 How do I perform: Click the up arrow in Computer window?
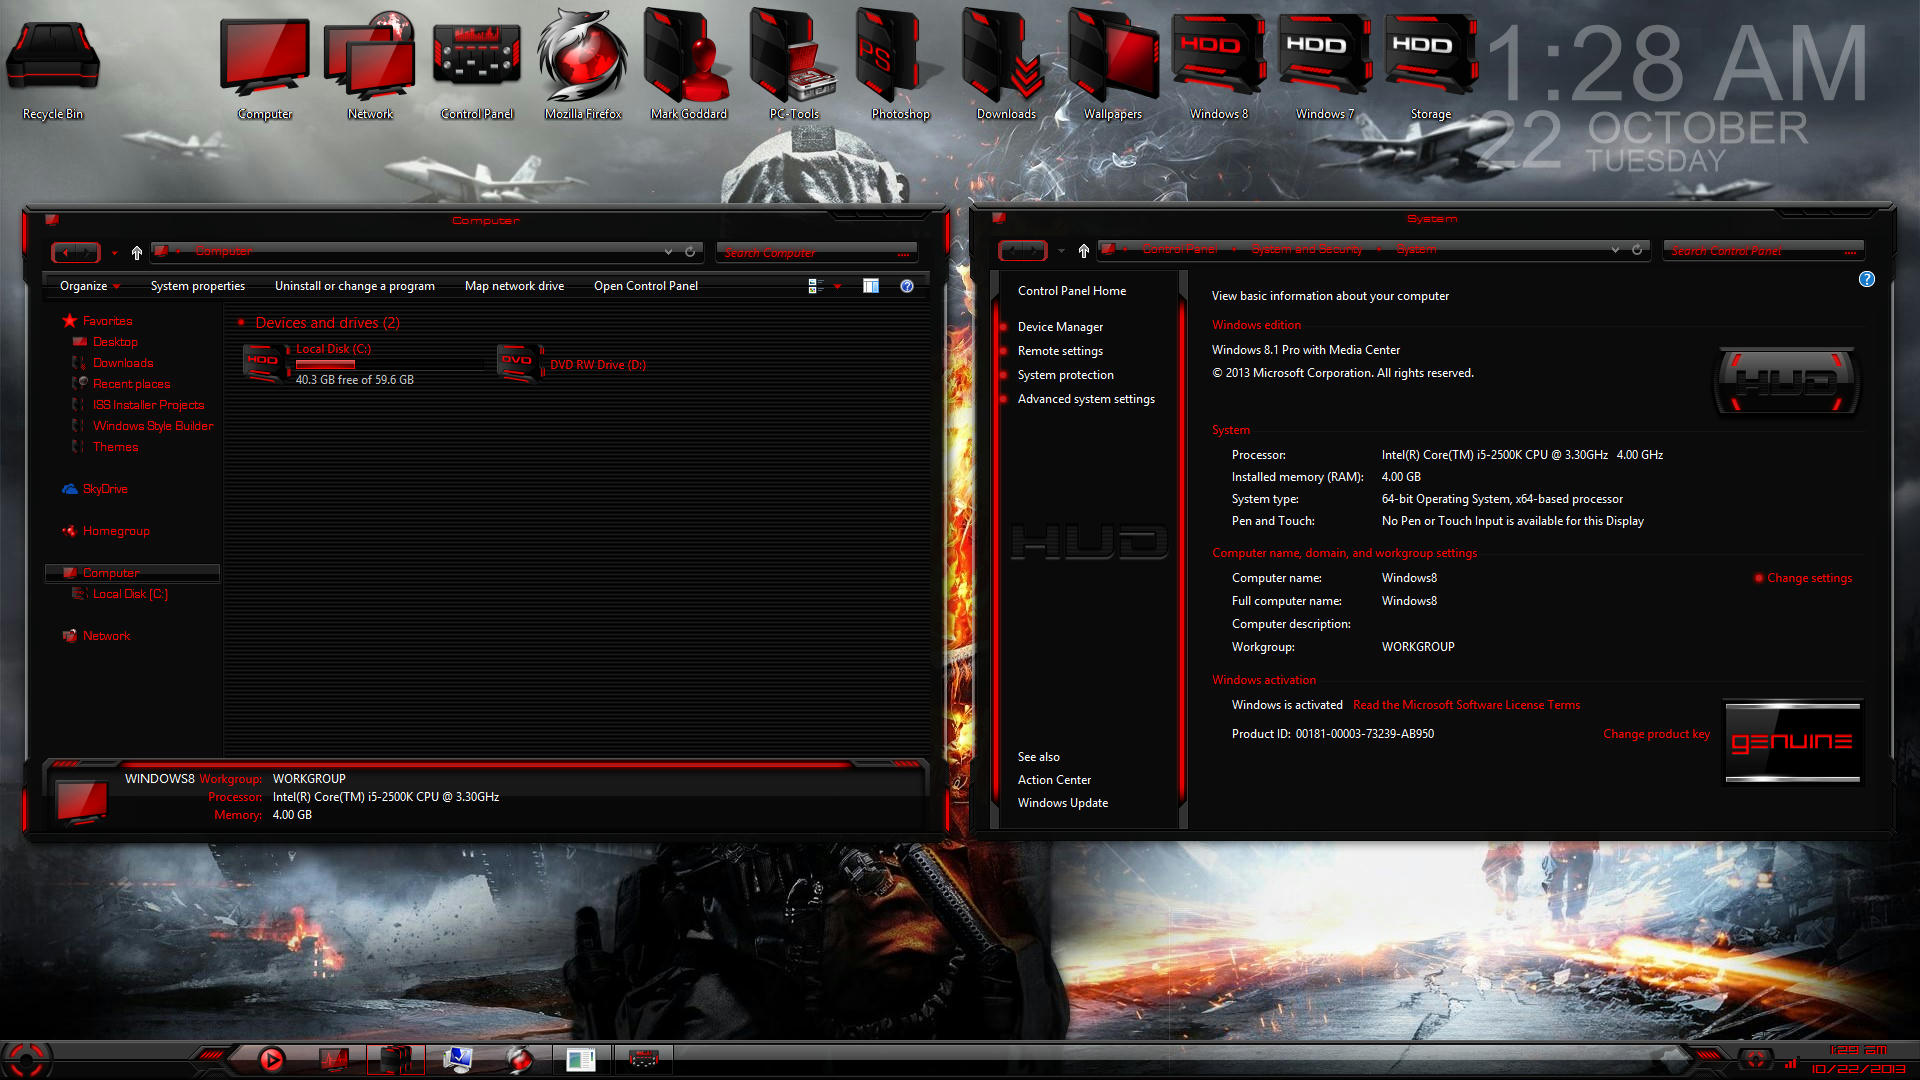(x=137, y=253)
